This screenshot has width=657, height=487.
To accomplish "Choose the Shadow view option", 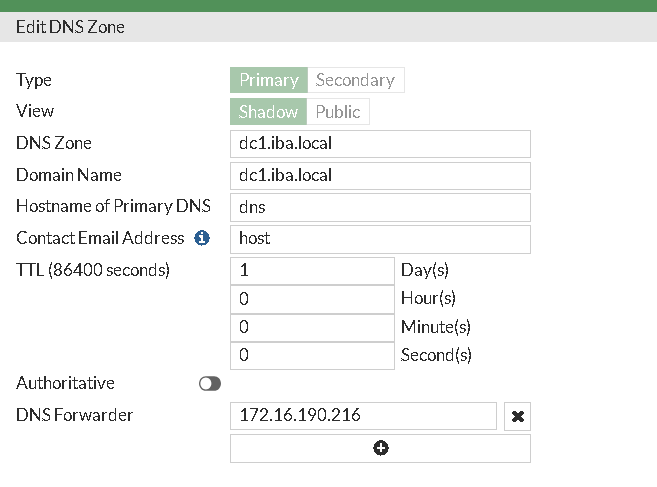I will pos(268,112).
